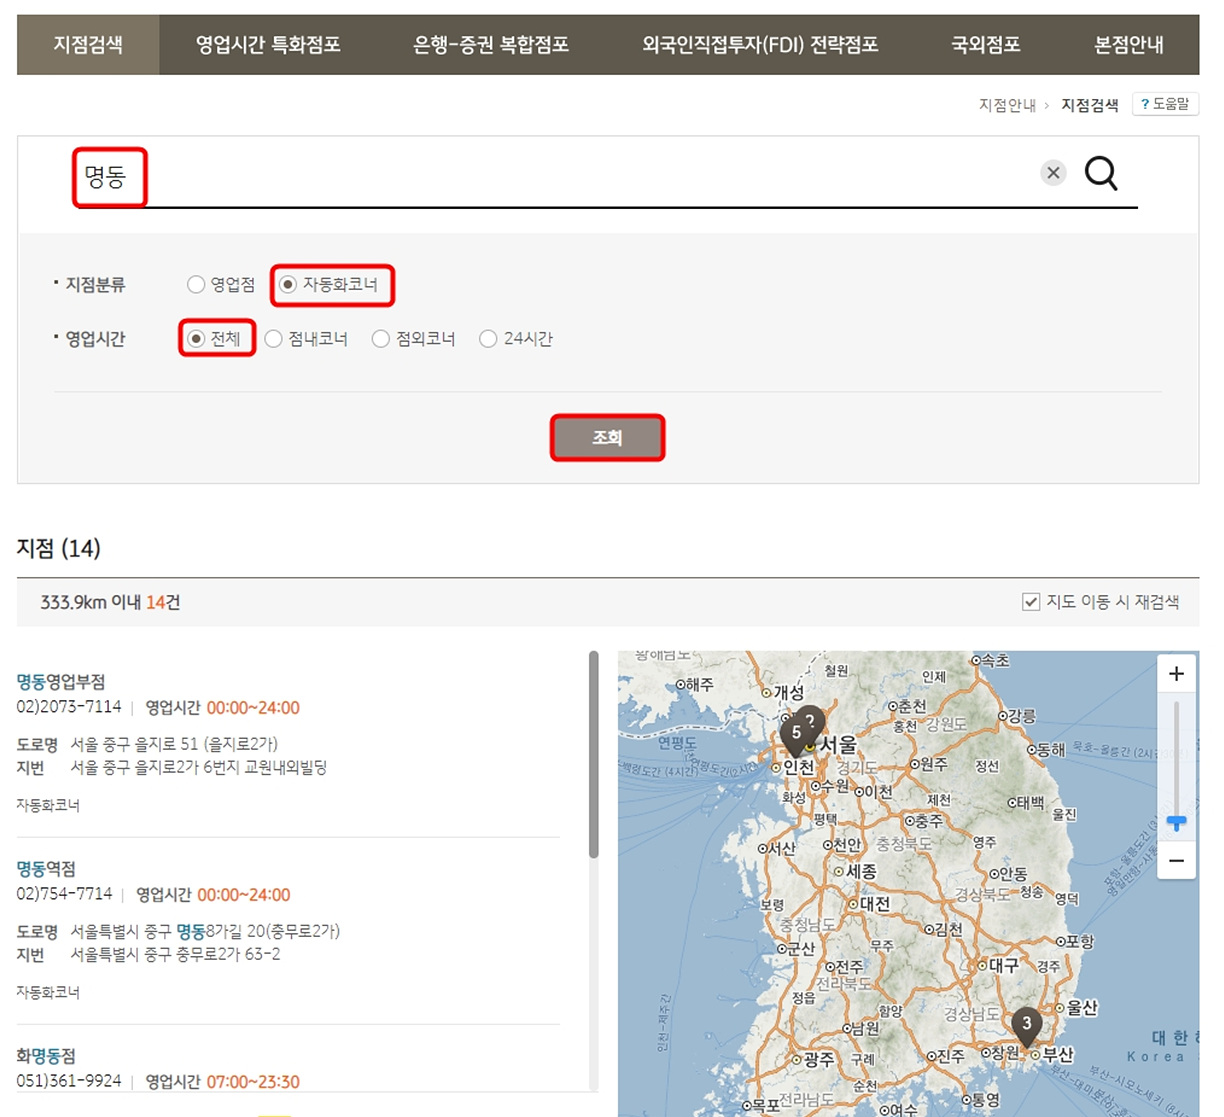1224x1117 pixels.
Task: Select the 점내코너 radio button
Action: tap(273, 339)
